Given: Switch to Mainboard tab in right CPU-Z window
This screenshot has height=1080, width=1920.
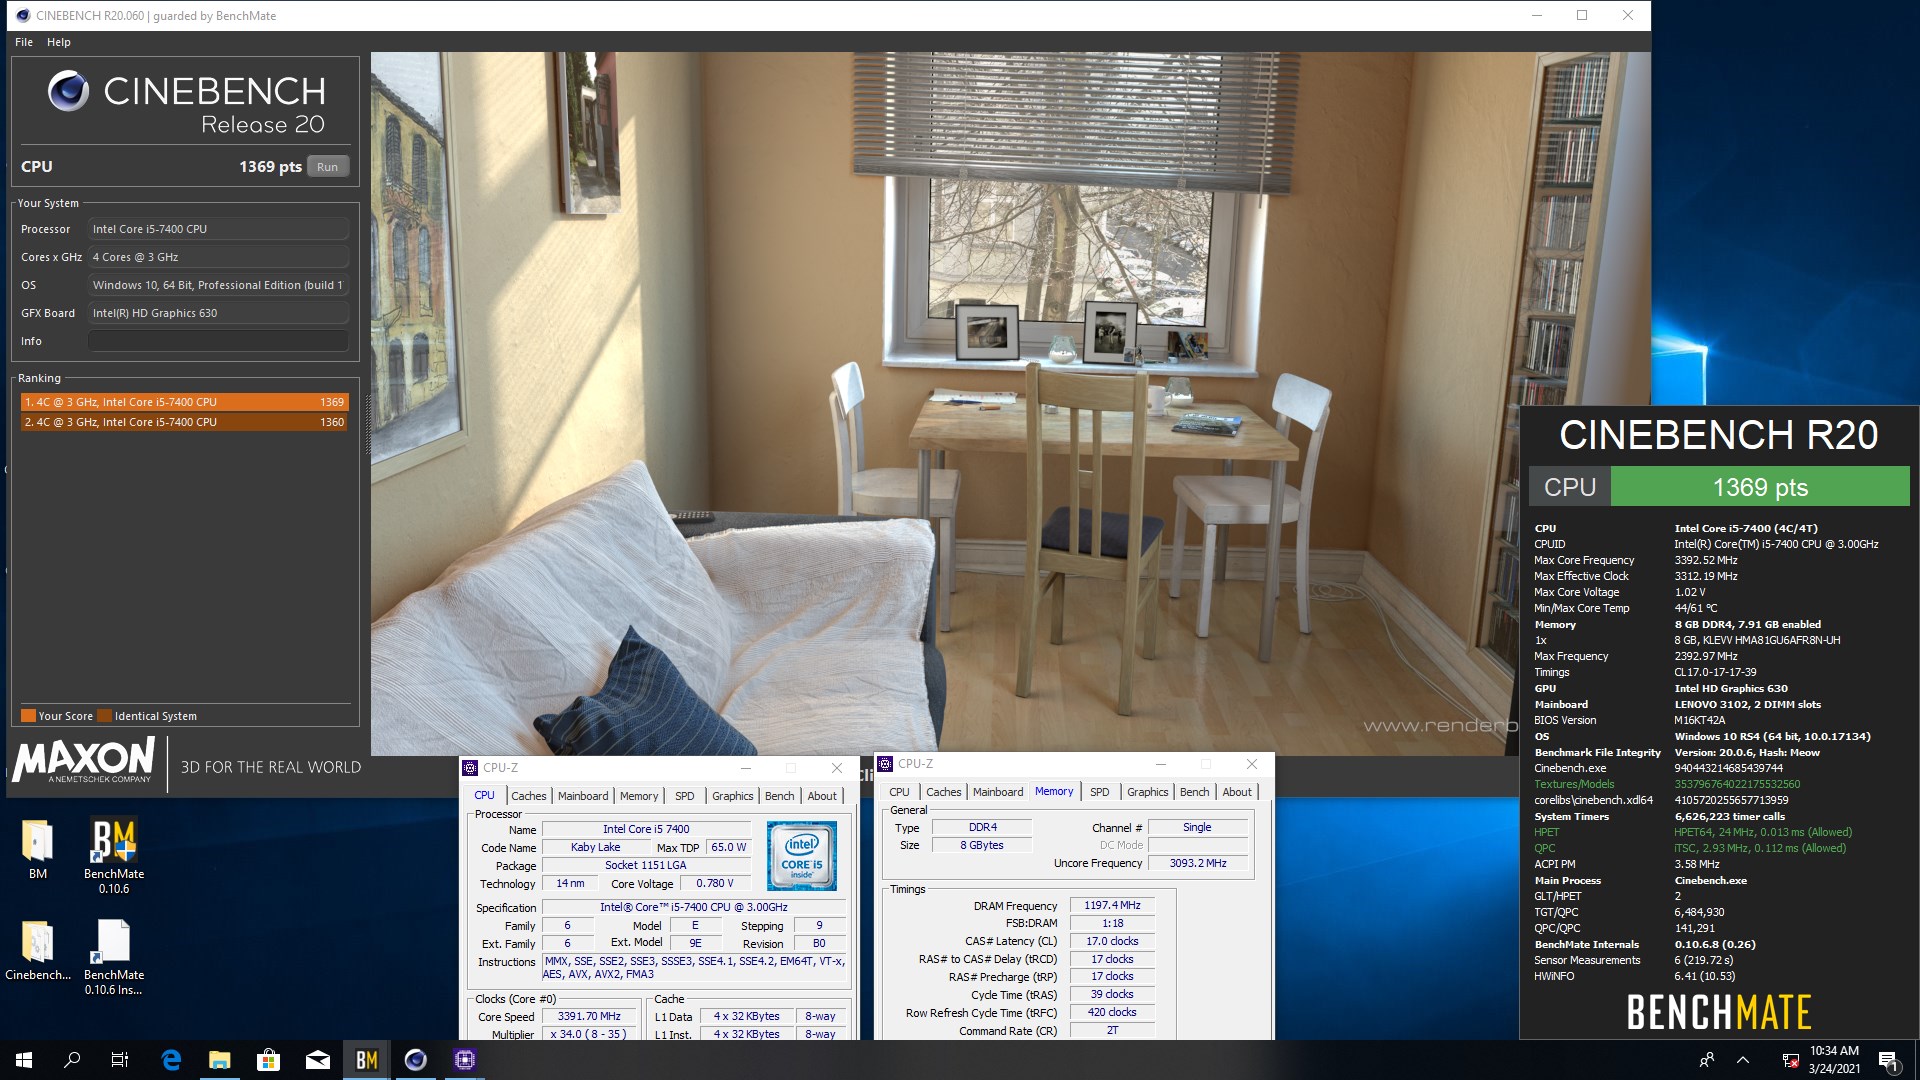Looking at the screenshot, I should [x=998, y=792].
